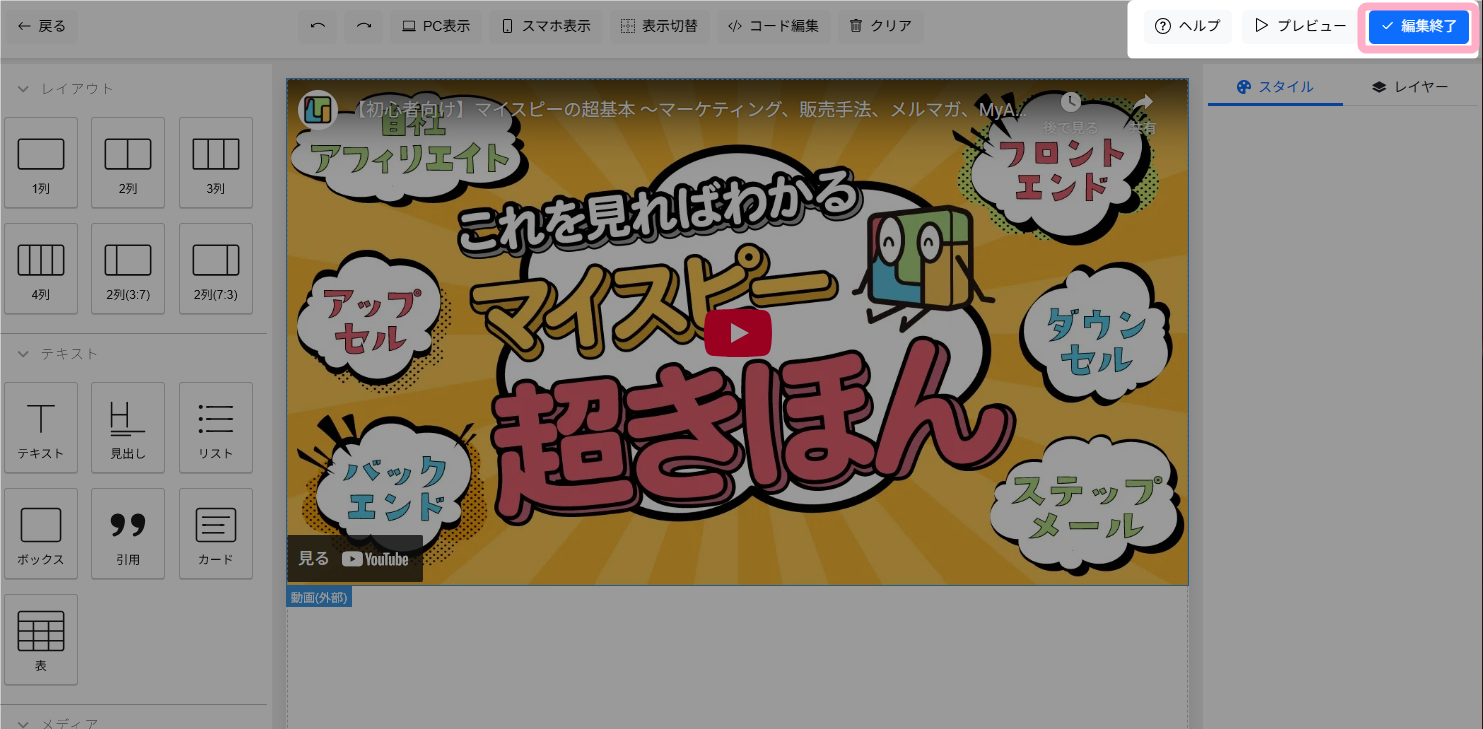
Task: Select the 2列(7:3) layout block
Action: (x=216, y=269)
